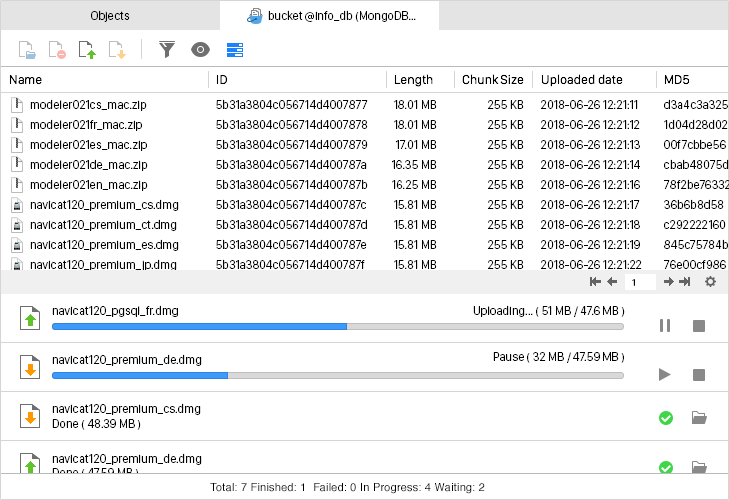Viewport: 729px width, 500px height.
Task: Go to the first page
Action: (595, 282)
